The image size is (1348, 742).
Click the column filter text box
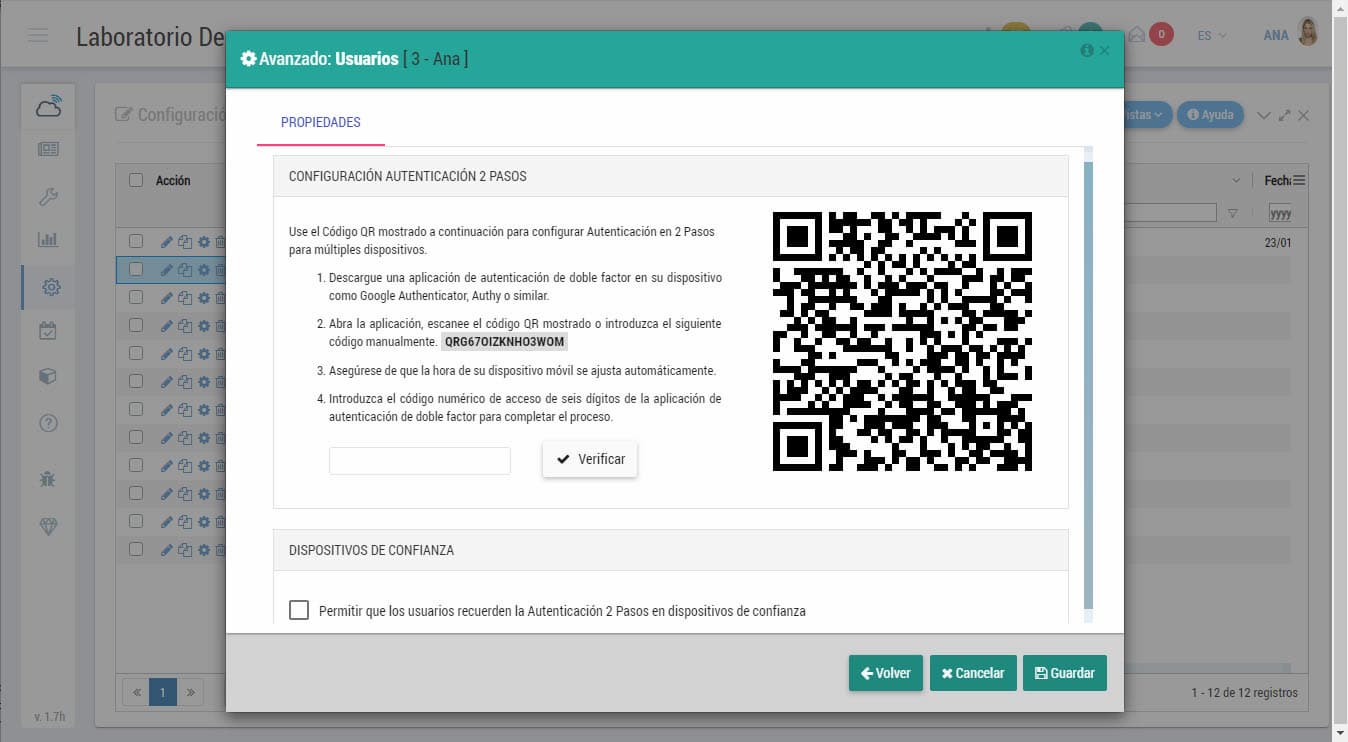click(x=1170, y=213)
